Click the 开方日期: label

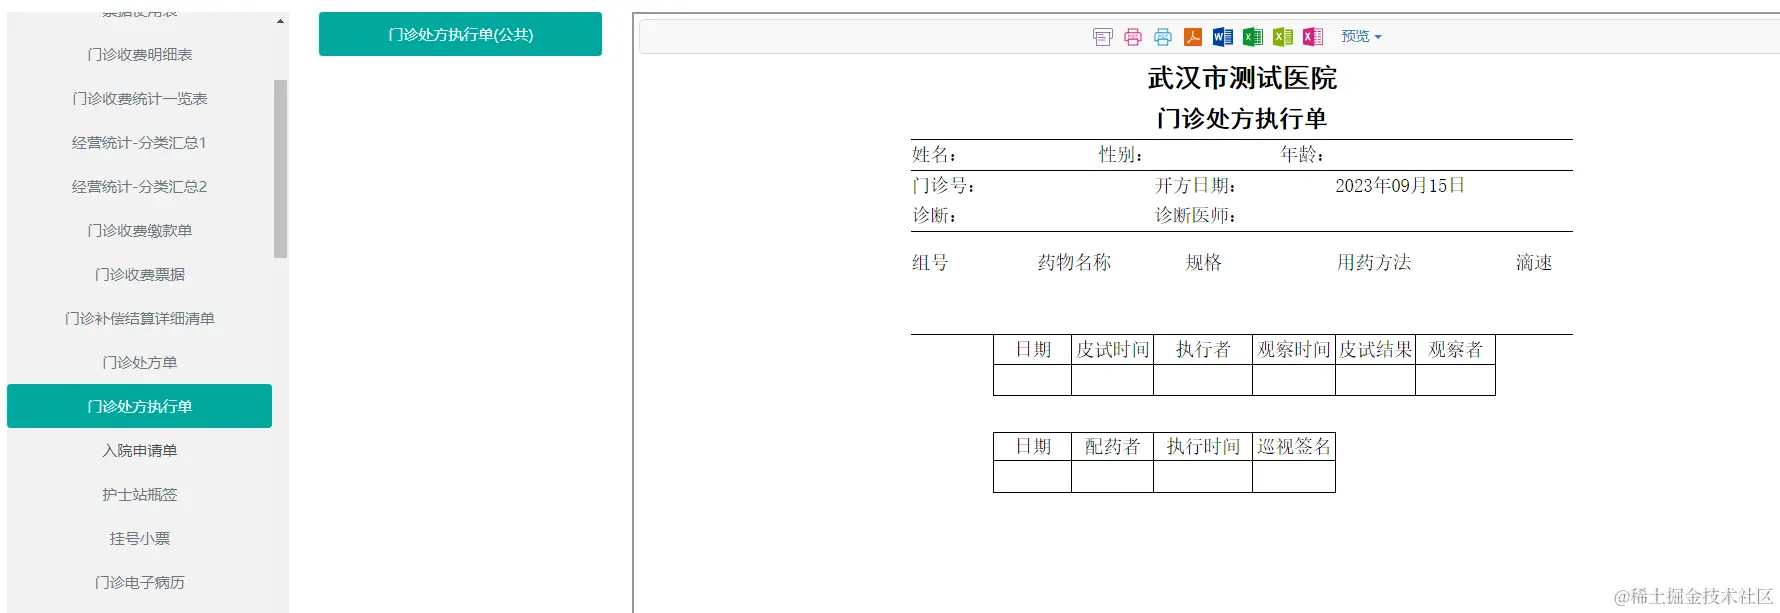1196,186
